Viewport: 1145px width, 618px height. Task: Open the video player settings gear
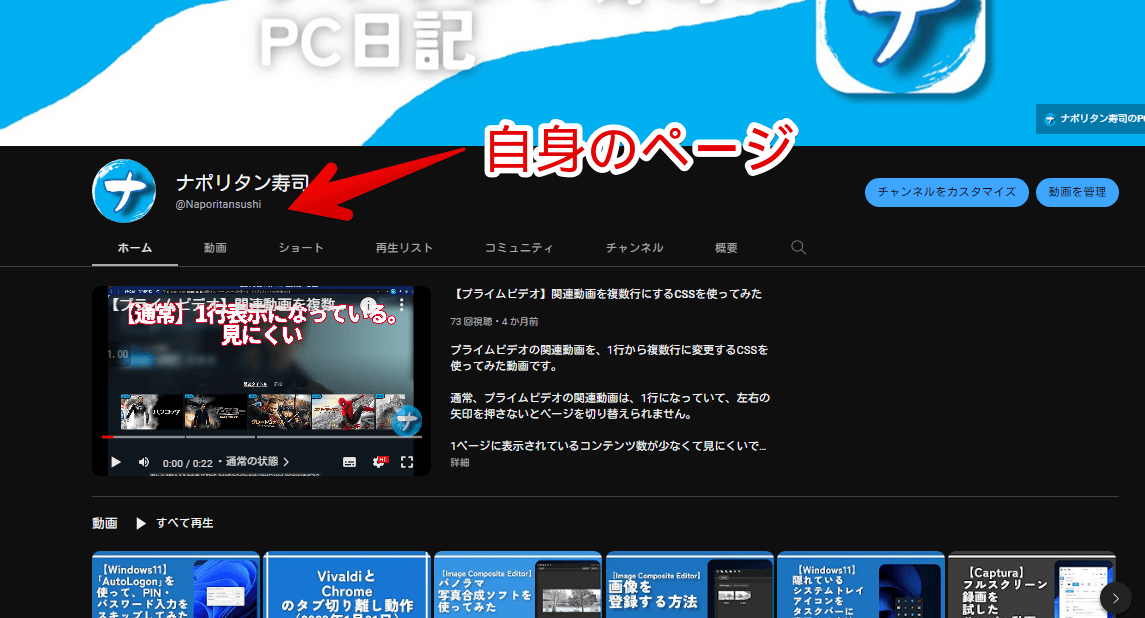(x=379, y=462)
